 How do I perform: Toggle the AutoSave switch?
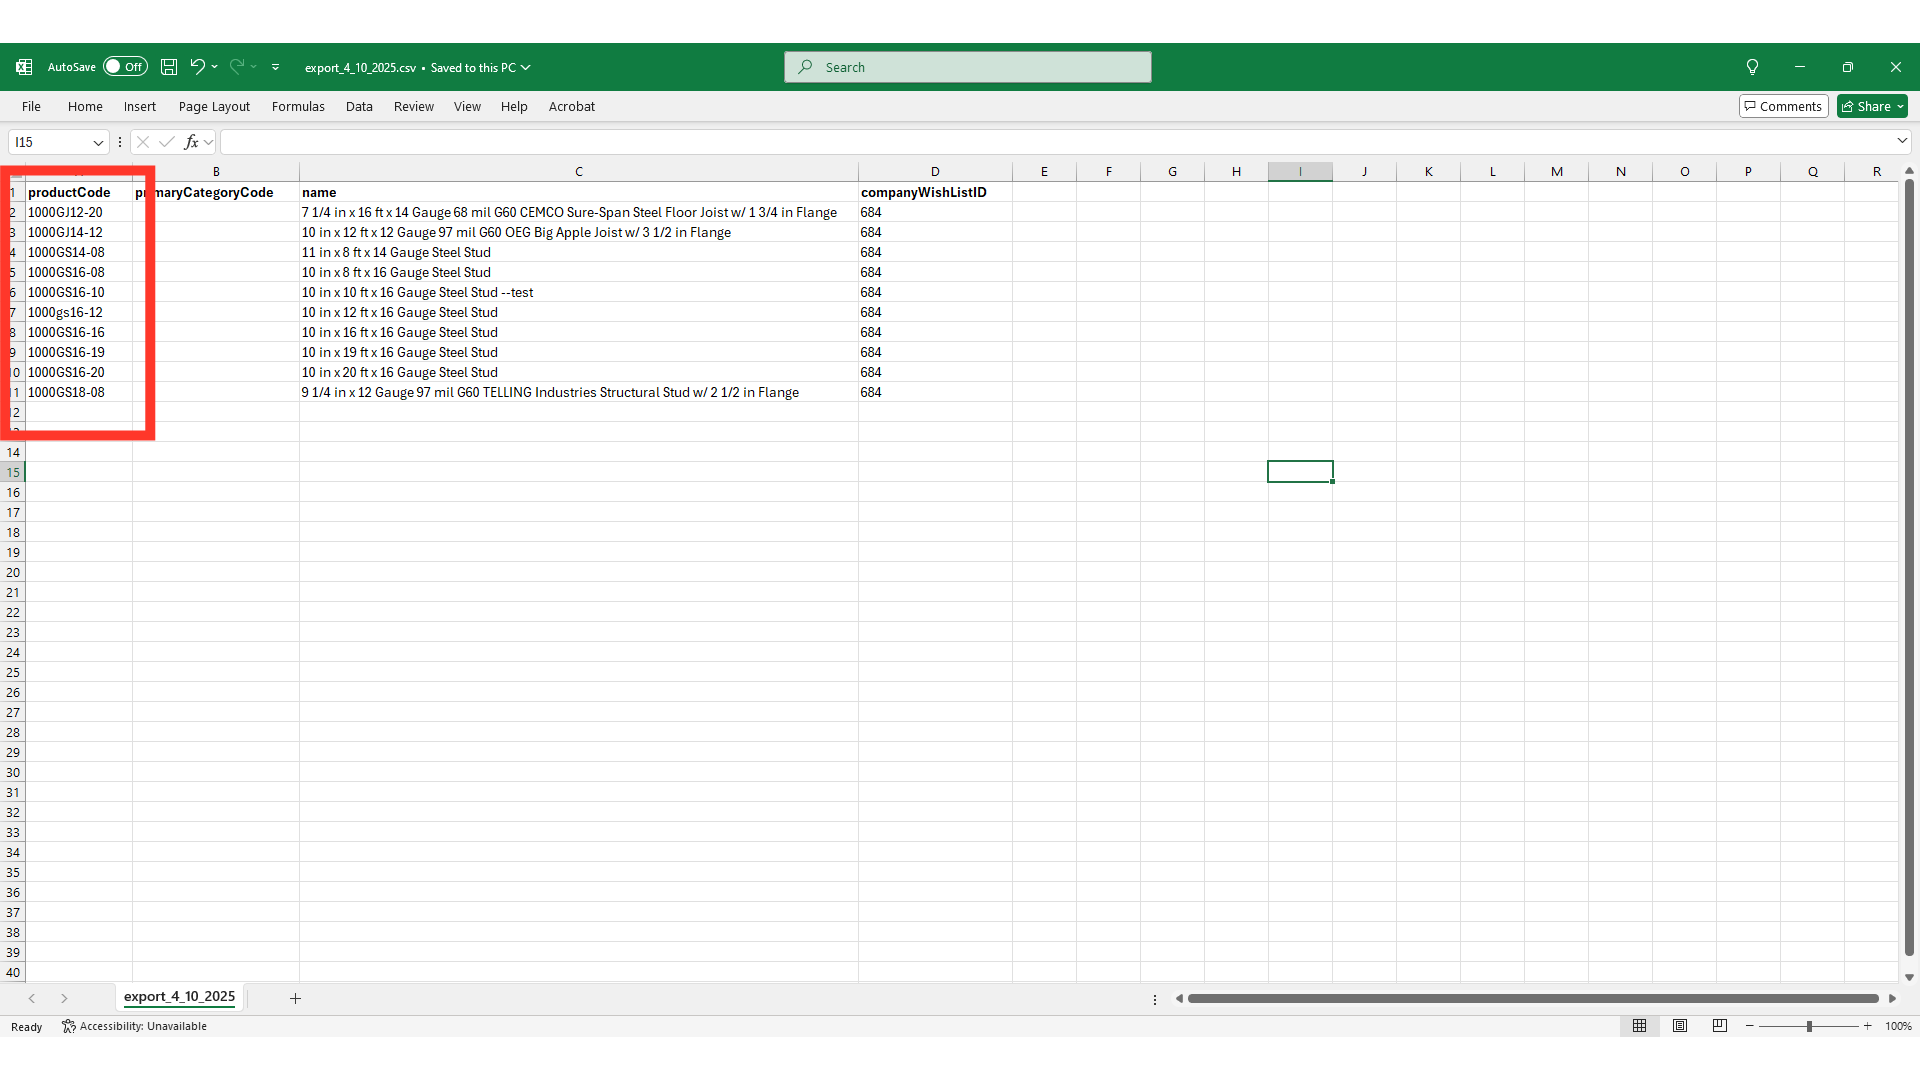(x=125, y=67)
